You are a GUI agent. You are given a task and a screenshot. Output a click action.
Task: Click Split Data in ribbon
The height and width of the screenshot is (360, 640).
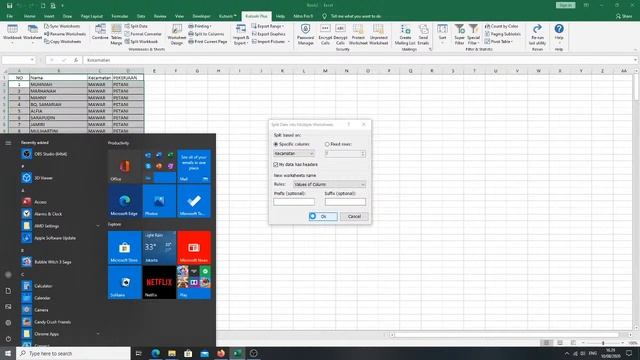(x=136, y=26)
